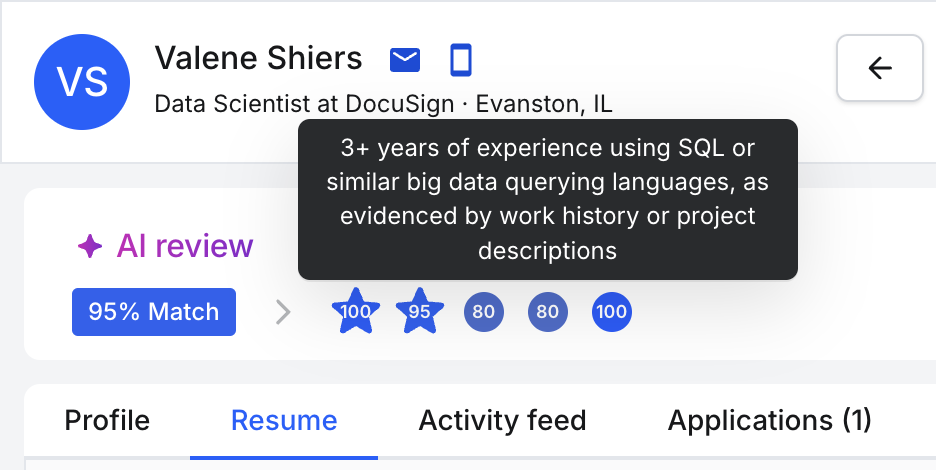Switch to the Resume tab
Image resolution: width=936 pixels, height=470 pixels.
tap(284, 420)
